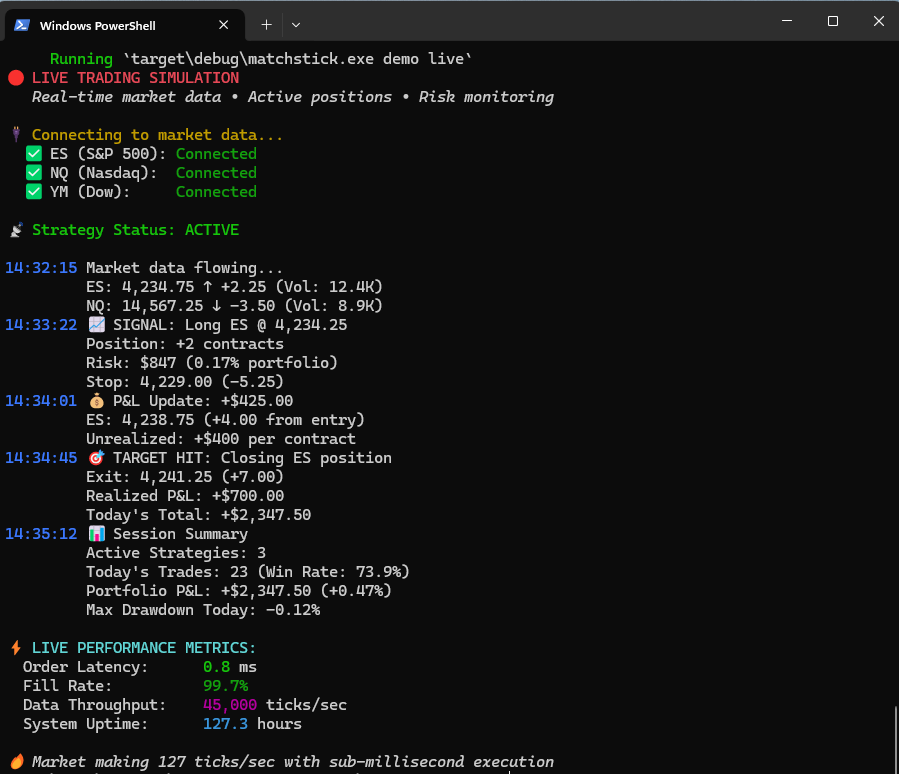Image resolution: width=899 pixels, height=774 pixels.
Task: Click the chart icon beside SIGNAL Long ES
Action: [x=97, y=324]
